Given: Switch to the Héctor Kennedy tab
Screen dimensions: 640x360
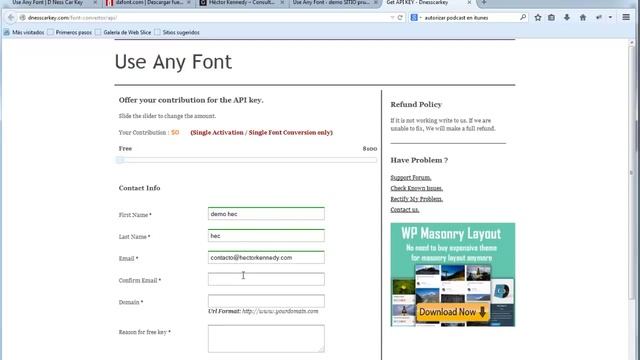Looking at the screenshot, I should coord(242,2).
